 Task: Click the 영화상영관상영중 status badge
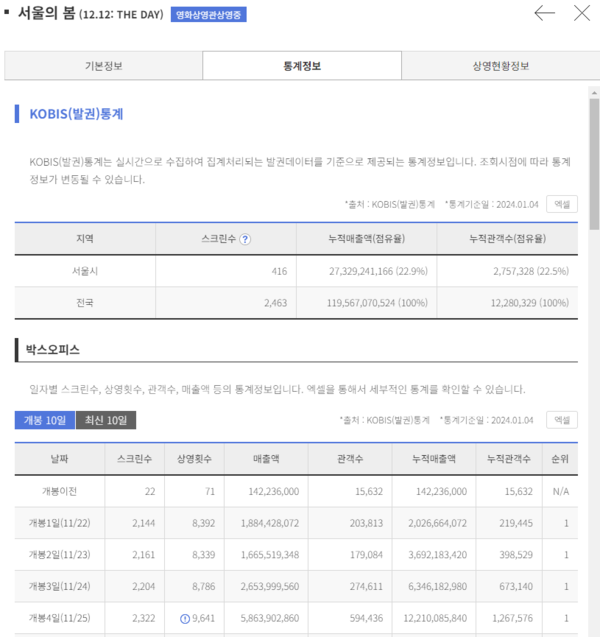[x=208, y=15]
